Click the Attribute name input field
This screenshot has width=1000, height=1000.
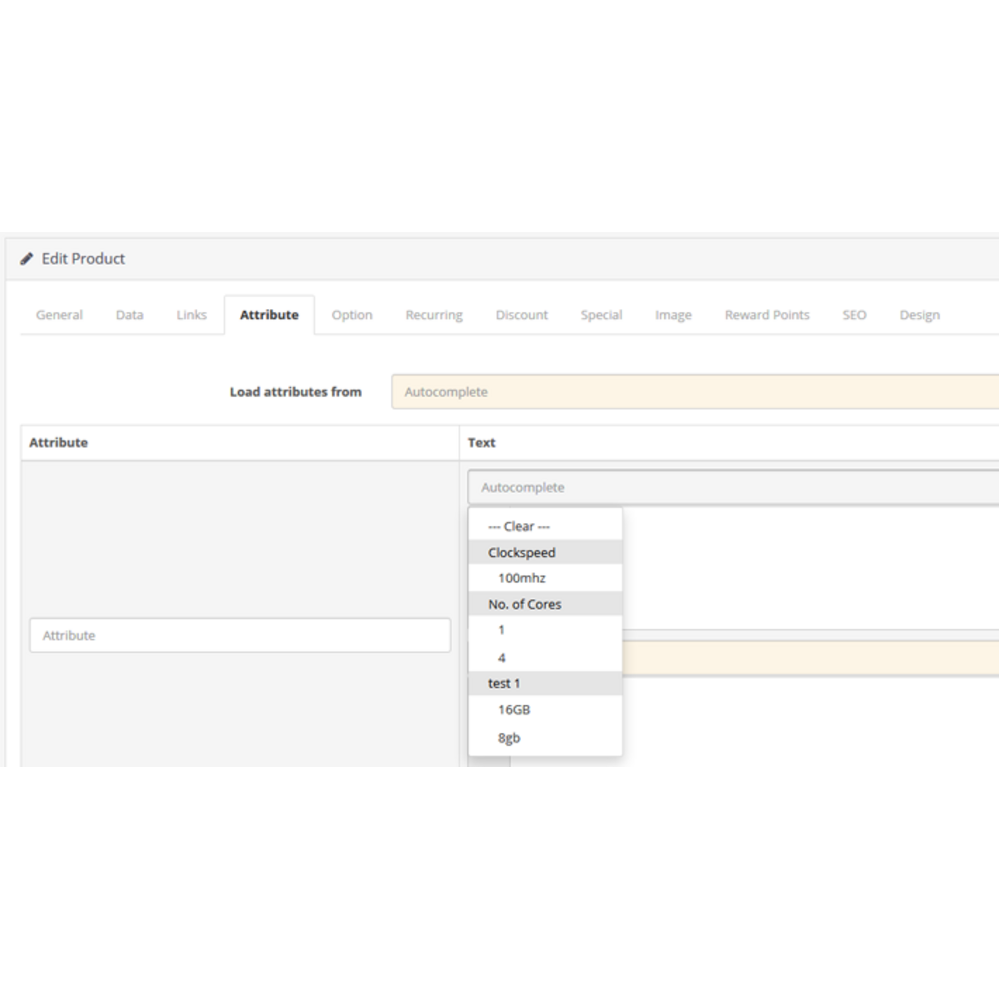(x=240, y=635)
